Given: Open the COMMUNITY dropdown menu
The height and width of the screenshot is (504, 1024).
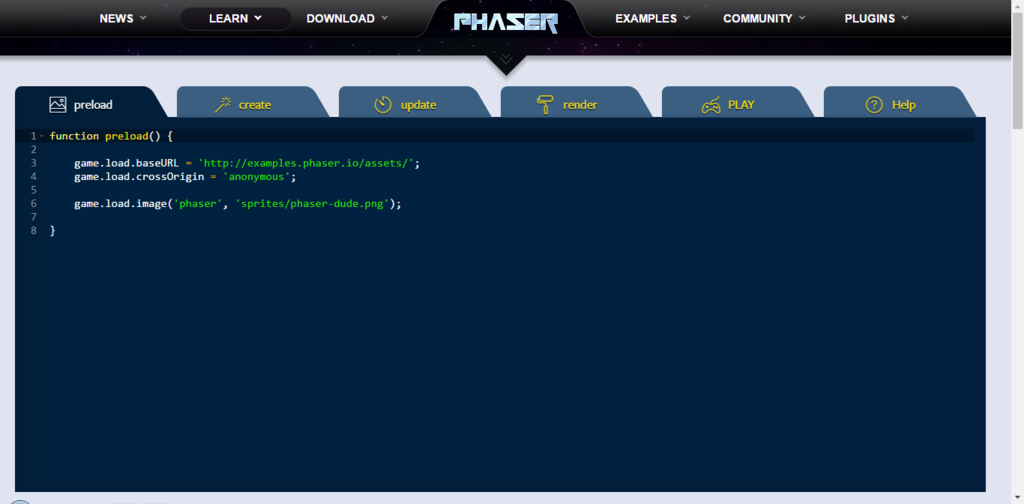Looking at the screenshot, I should point(764,18).
